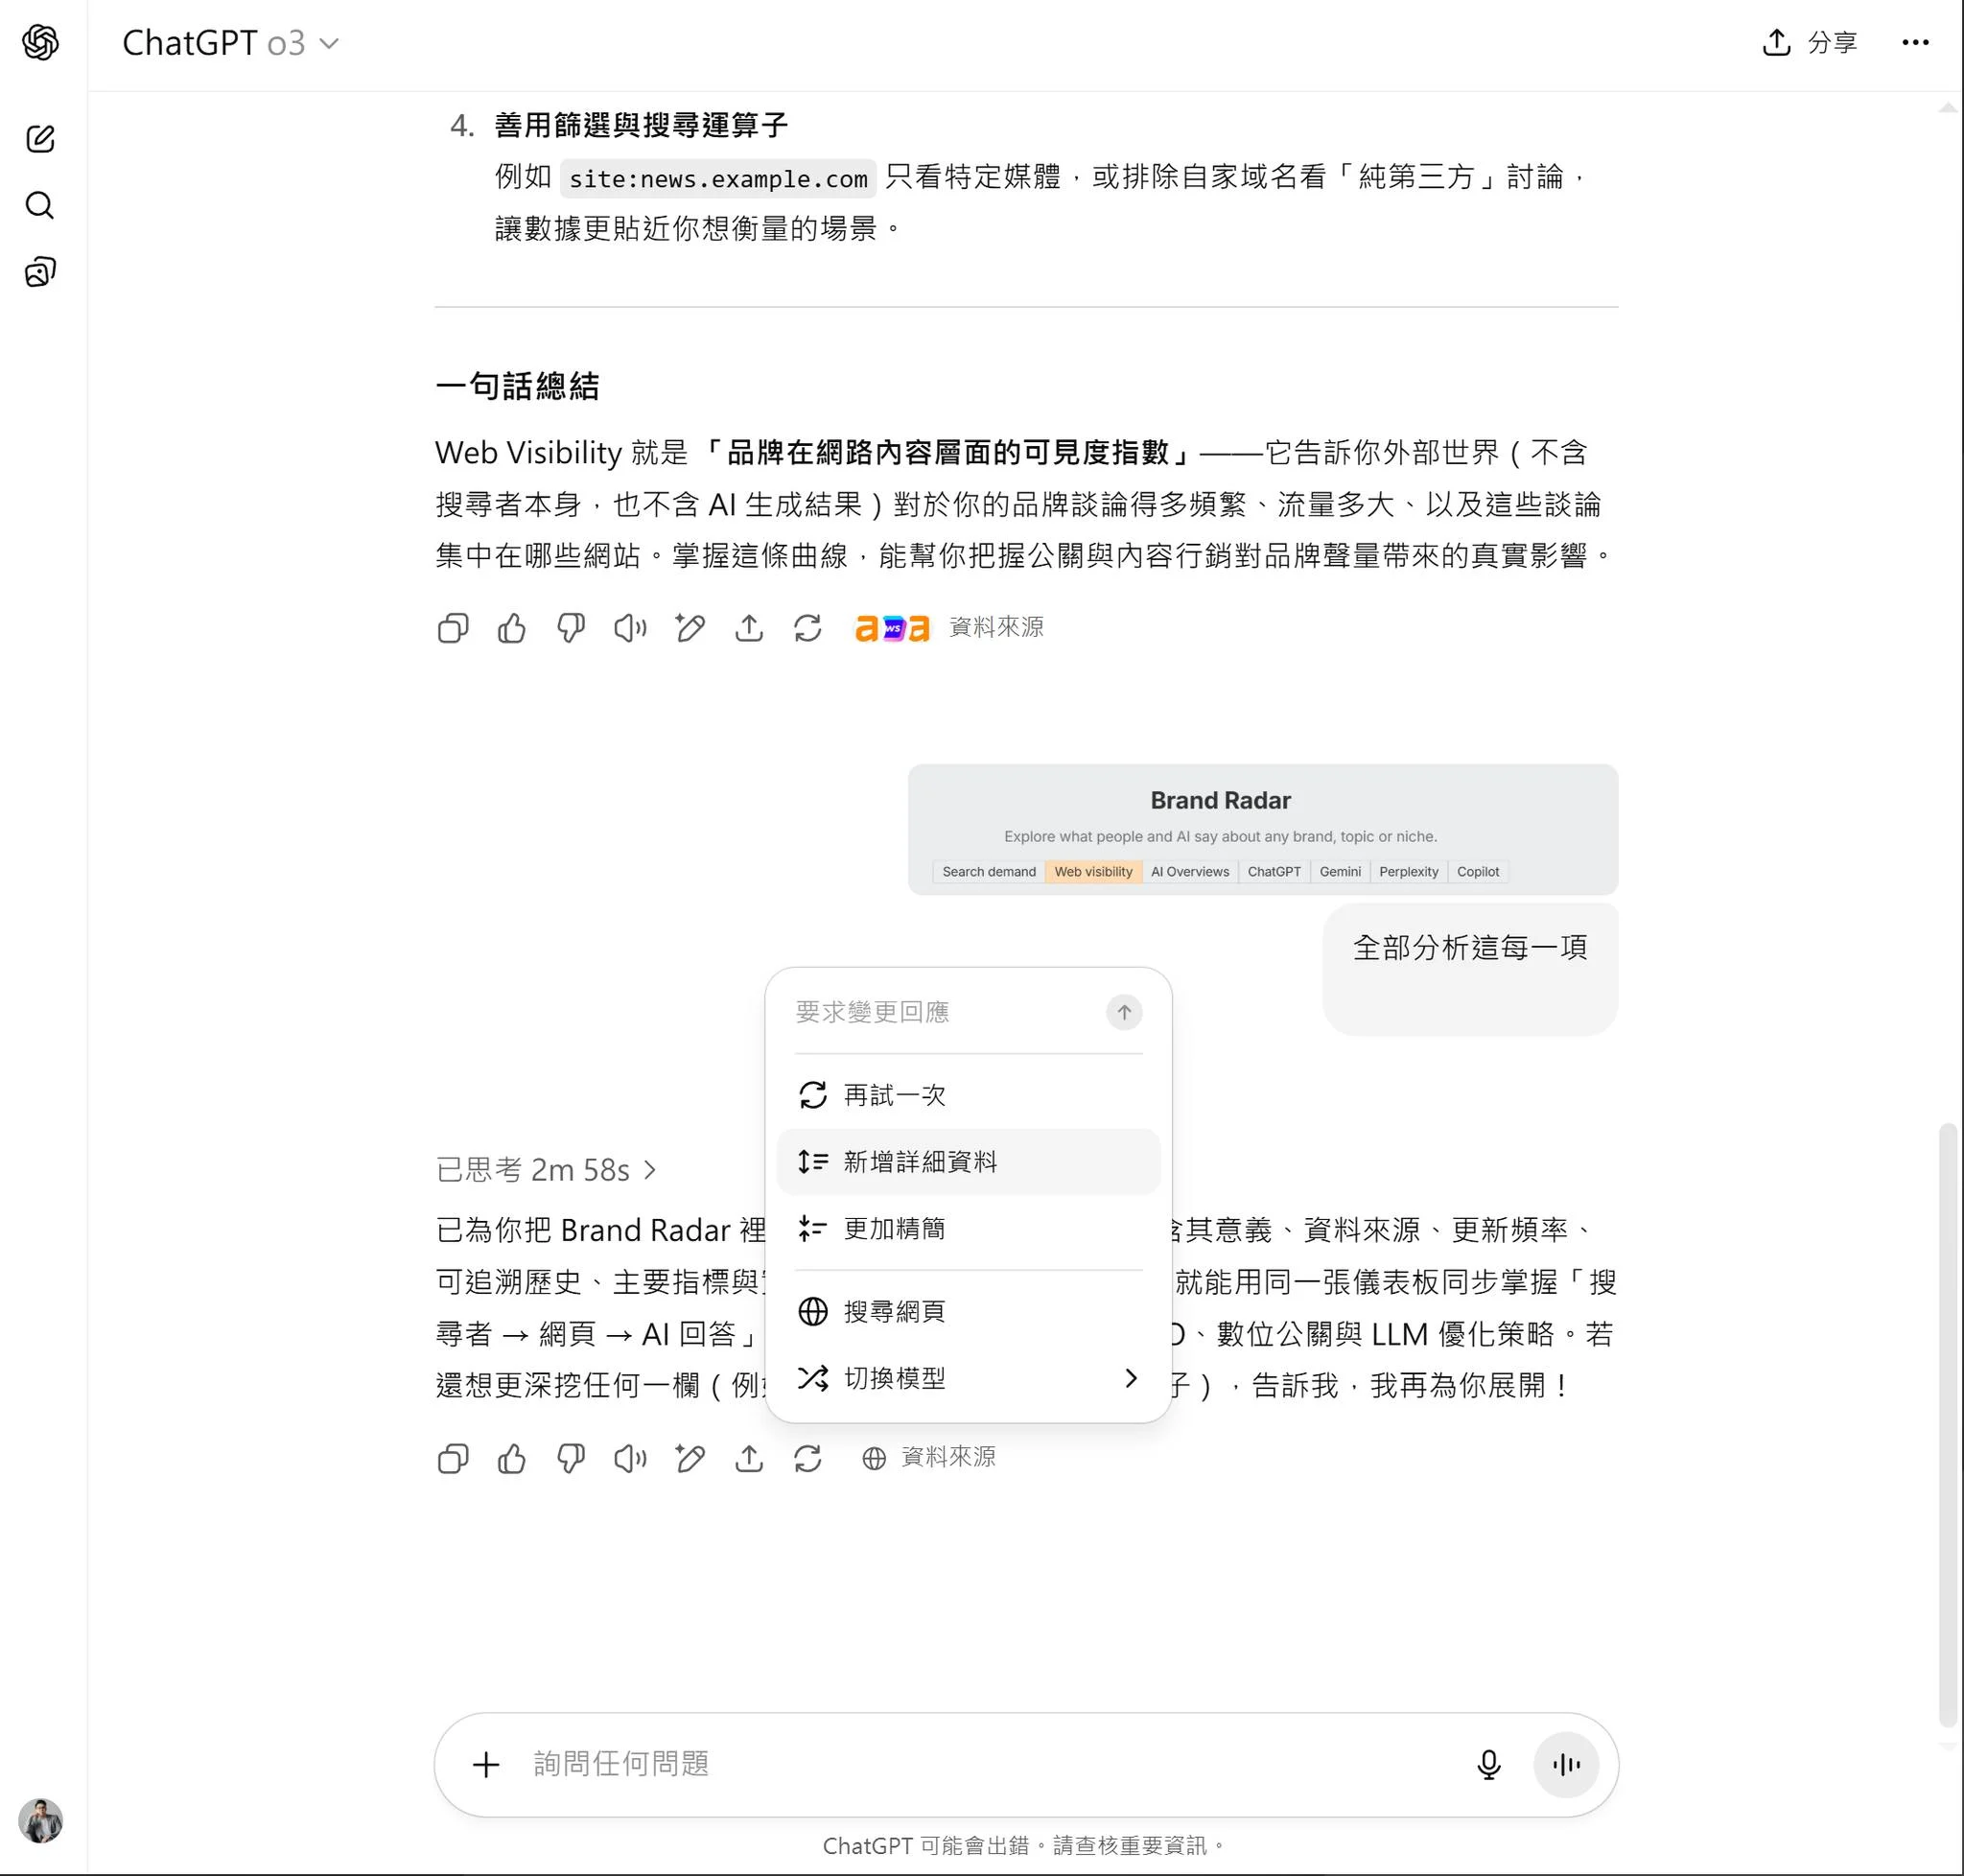Dislike the last response with thumbs down
This screenshot has height=1876, width=1964.
point(571,1459)
